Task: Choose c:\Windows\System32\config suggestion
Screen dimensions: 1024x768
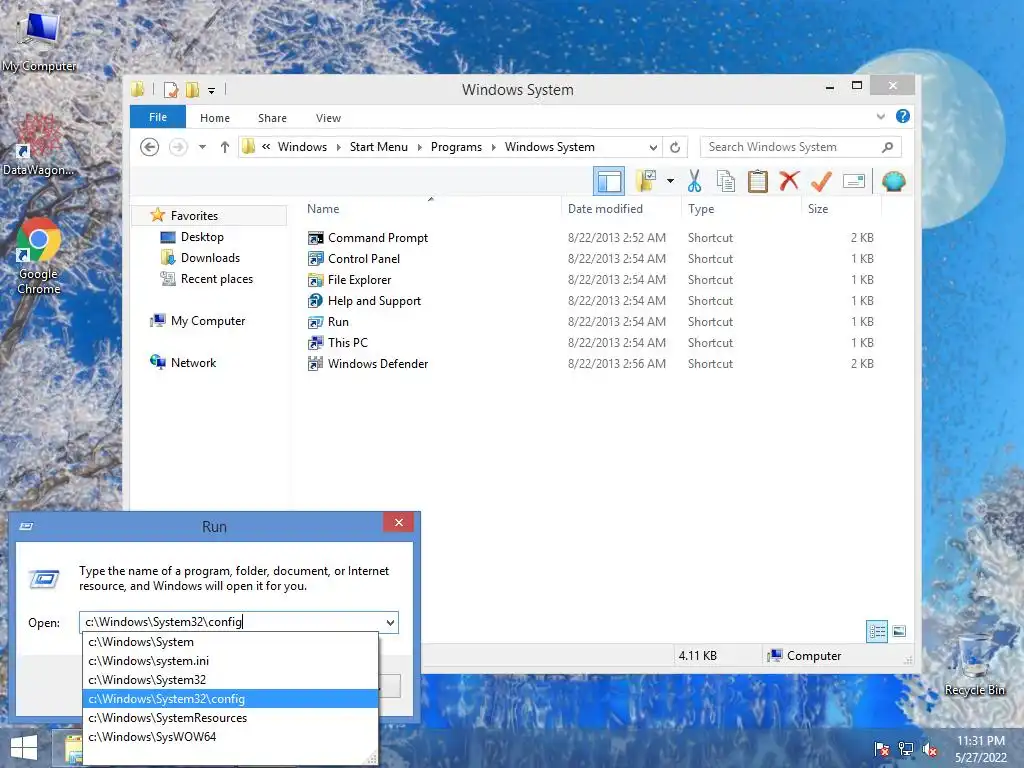Action: (231, 699)
